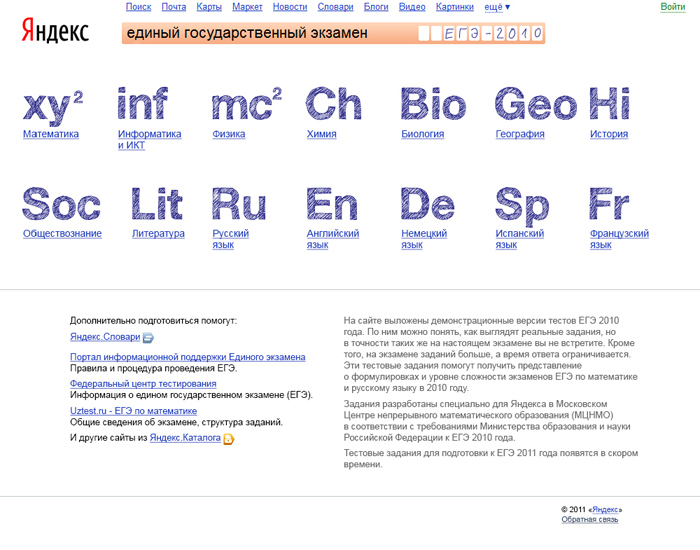This screenshot has height=550, width=700.
Task: Open the Обратная связь feedback link
Action: (590, 520)
